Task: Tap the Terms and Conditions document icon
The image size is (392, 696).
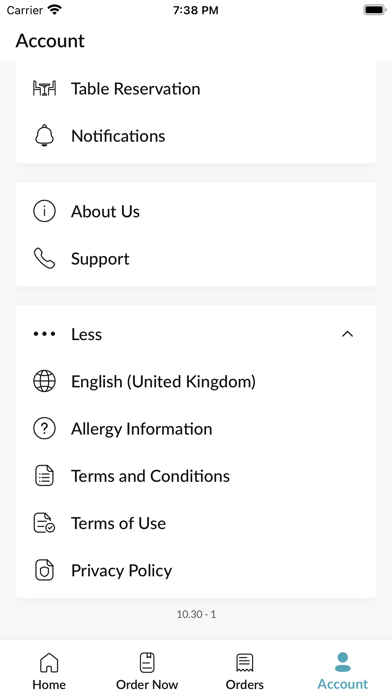Action: pos(44,476)
